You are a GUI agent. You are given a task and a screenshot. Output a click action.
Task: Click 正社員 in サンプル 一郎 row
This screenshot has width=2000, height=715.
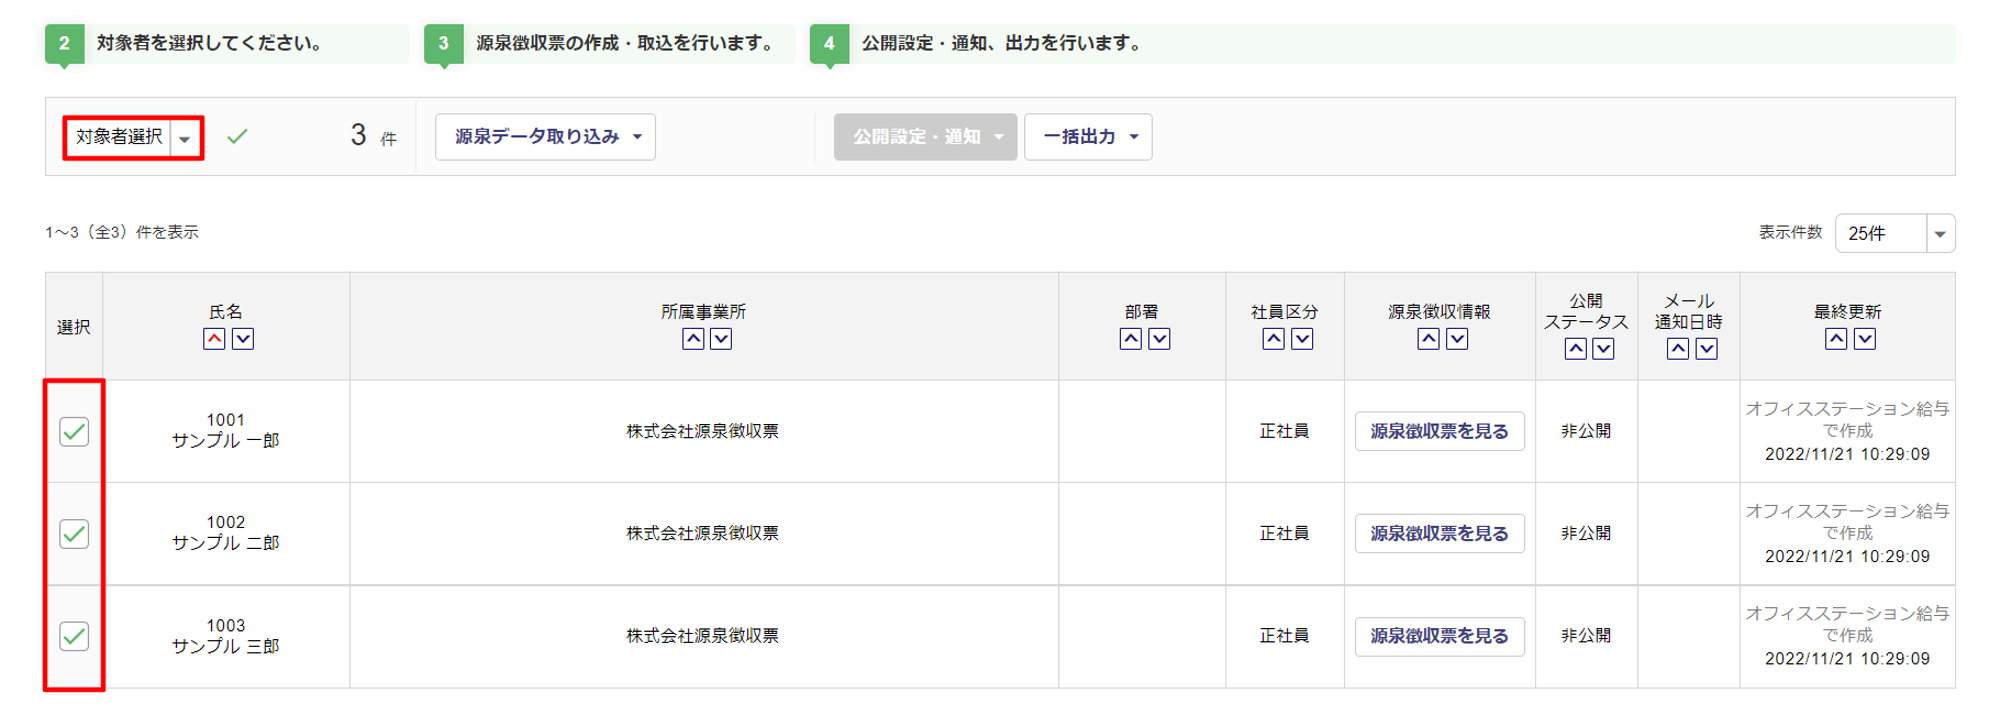pyautogui.click(x=1284, y=431)
